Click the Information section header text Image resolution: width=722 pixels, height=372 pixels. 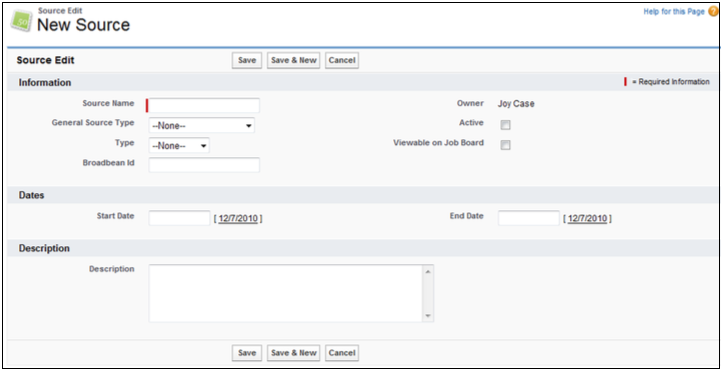click(x=45, y=83)
